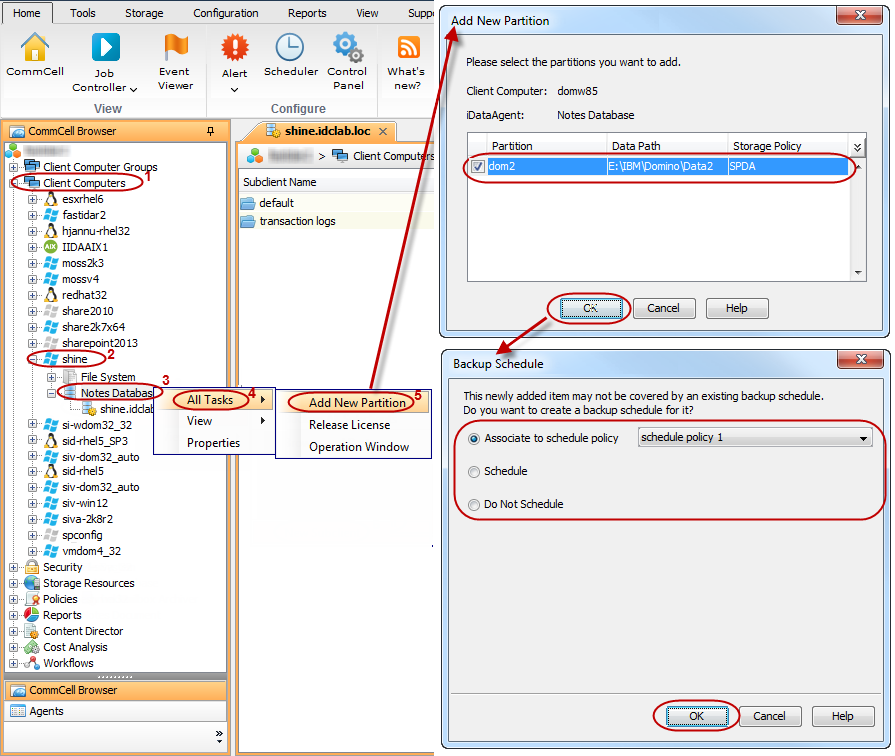The width and height of the screenshot is (895, 756).
Task: Open the What's new RSS icon
Action: 408,47
